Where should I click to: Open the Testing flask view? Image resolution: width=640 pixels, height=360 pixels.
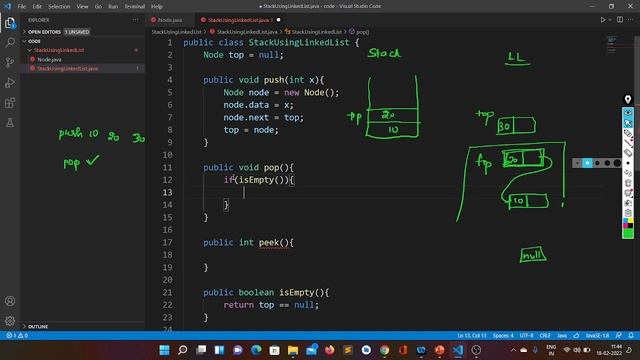point(10,122)
